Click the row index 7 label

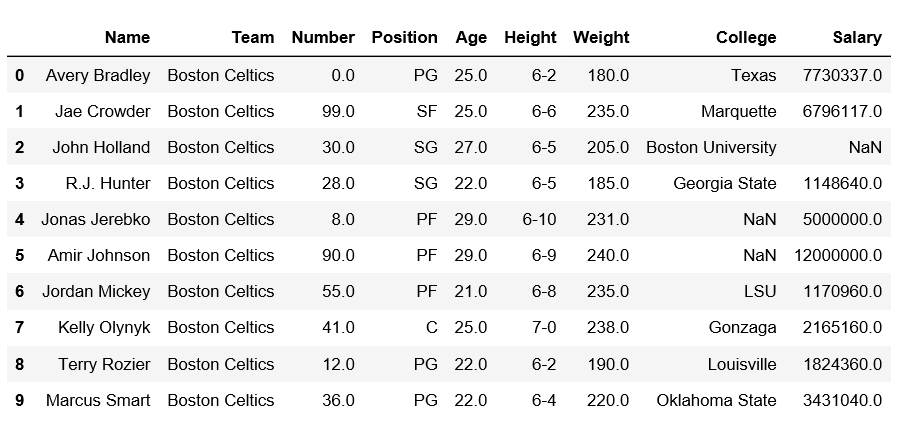20,327
